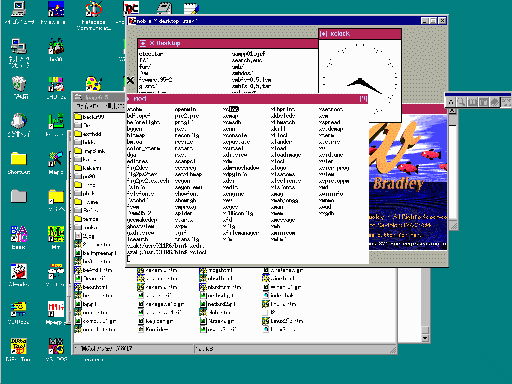Click the file window scroll down arrow
This screenshot has height=384, width=512.
tap(425, 338)
